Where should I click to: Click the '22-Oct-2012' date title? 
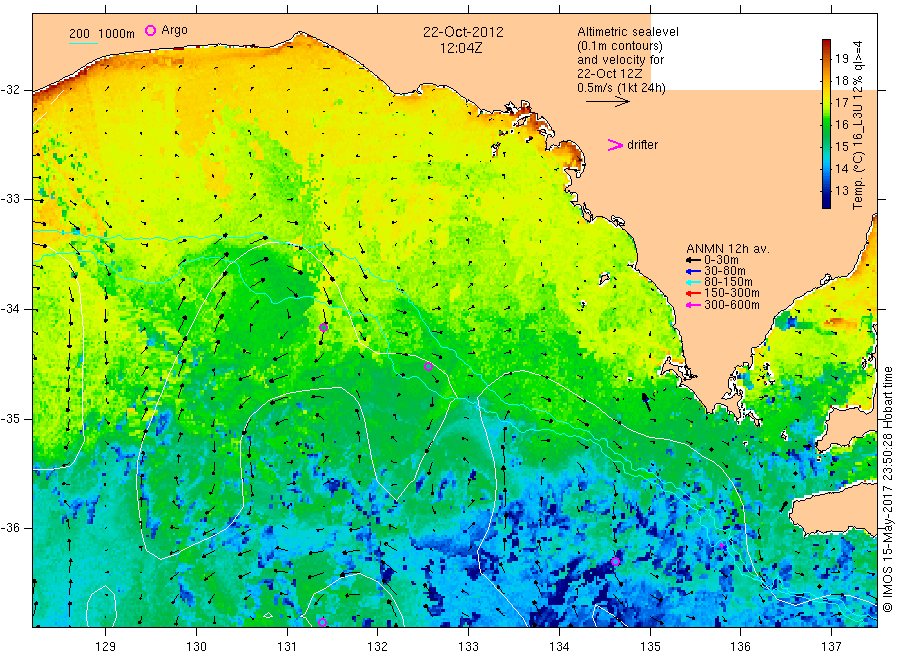[x=463, y=32]
